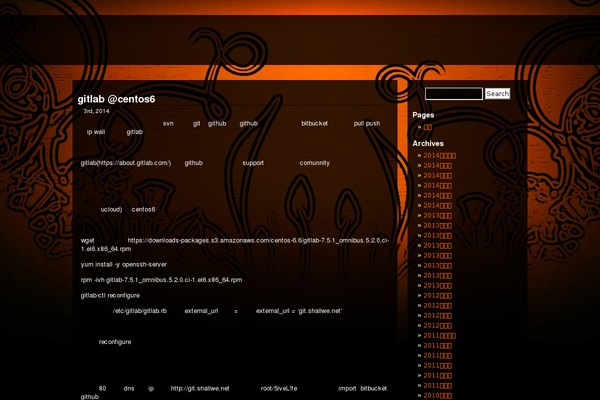Viewport: 600px width, 400px height.
Task: Click inside the sidebar search input field
Action: pos(454,94)
